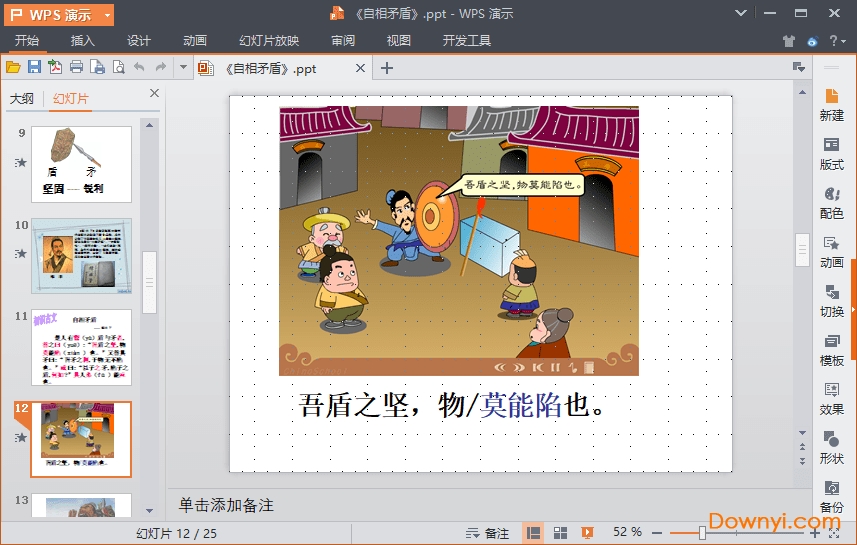Select slide 10 thumbnail with portrait
This screenshot has height=545, width=857.
pyautogui.click(x=81, y=256)
